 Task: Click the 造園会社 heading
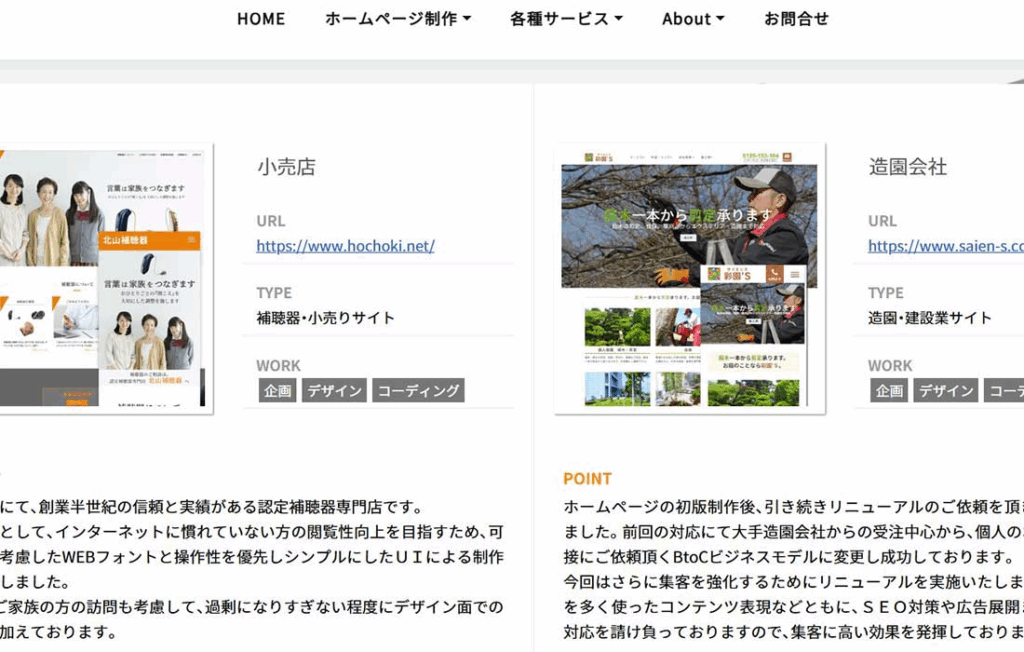907,167
